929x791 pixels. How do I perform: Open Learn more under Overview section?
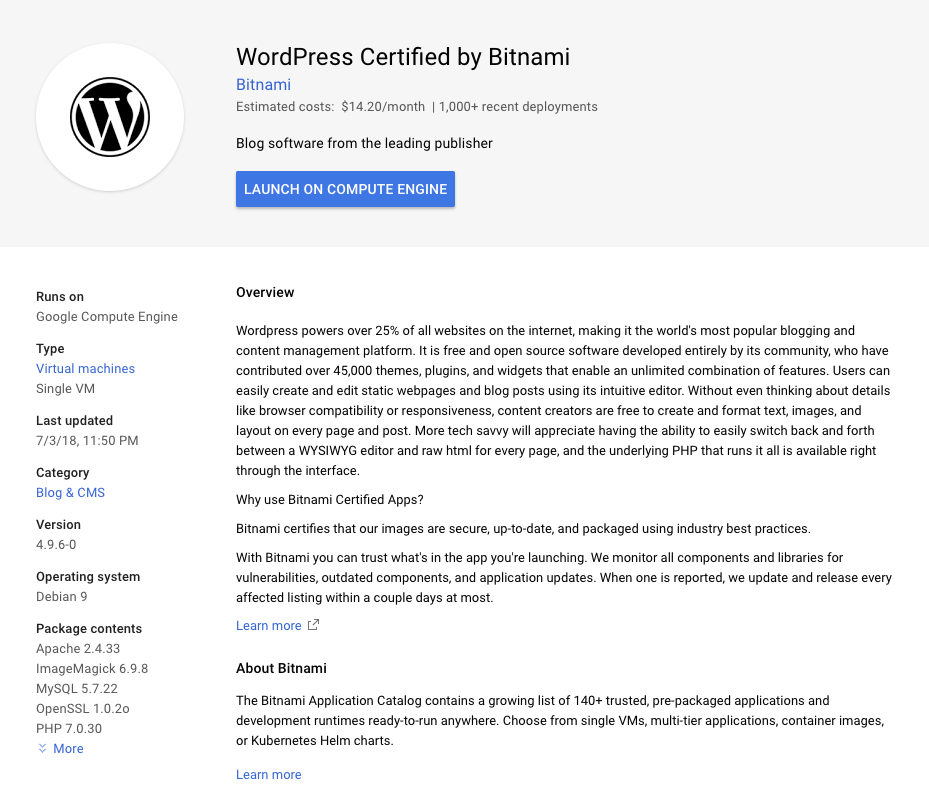268,626
